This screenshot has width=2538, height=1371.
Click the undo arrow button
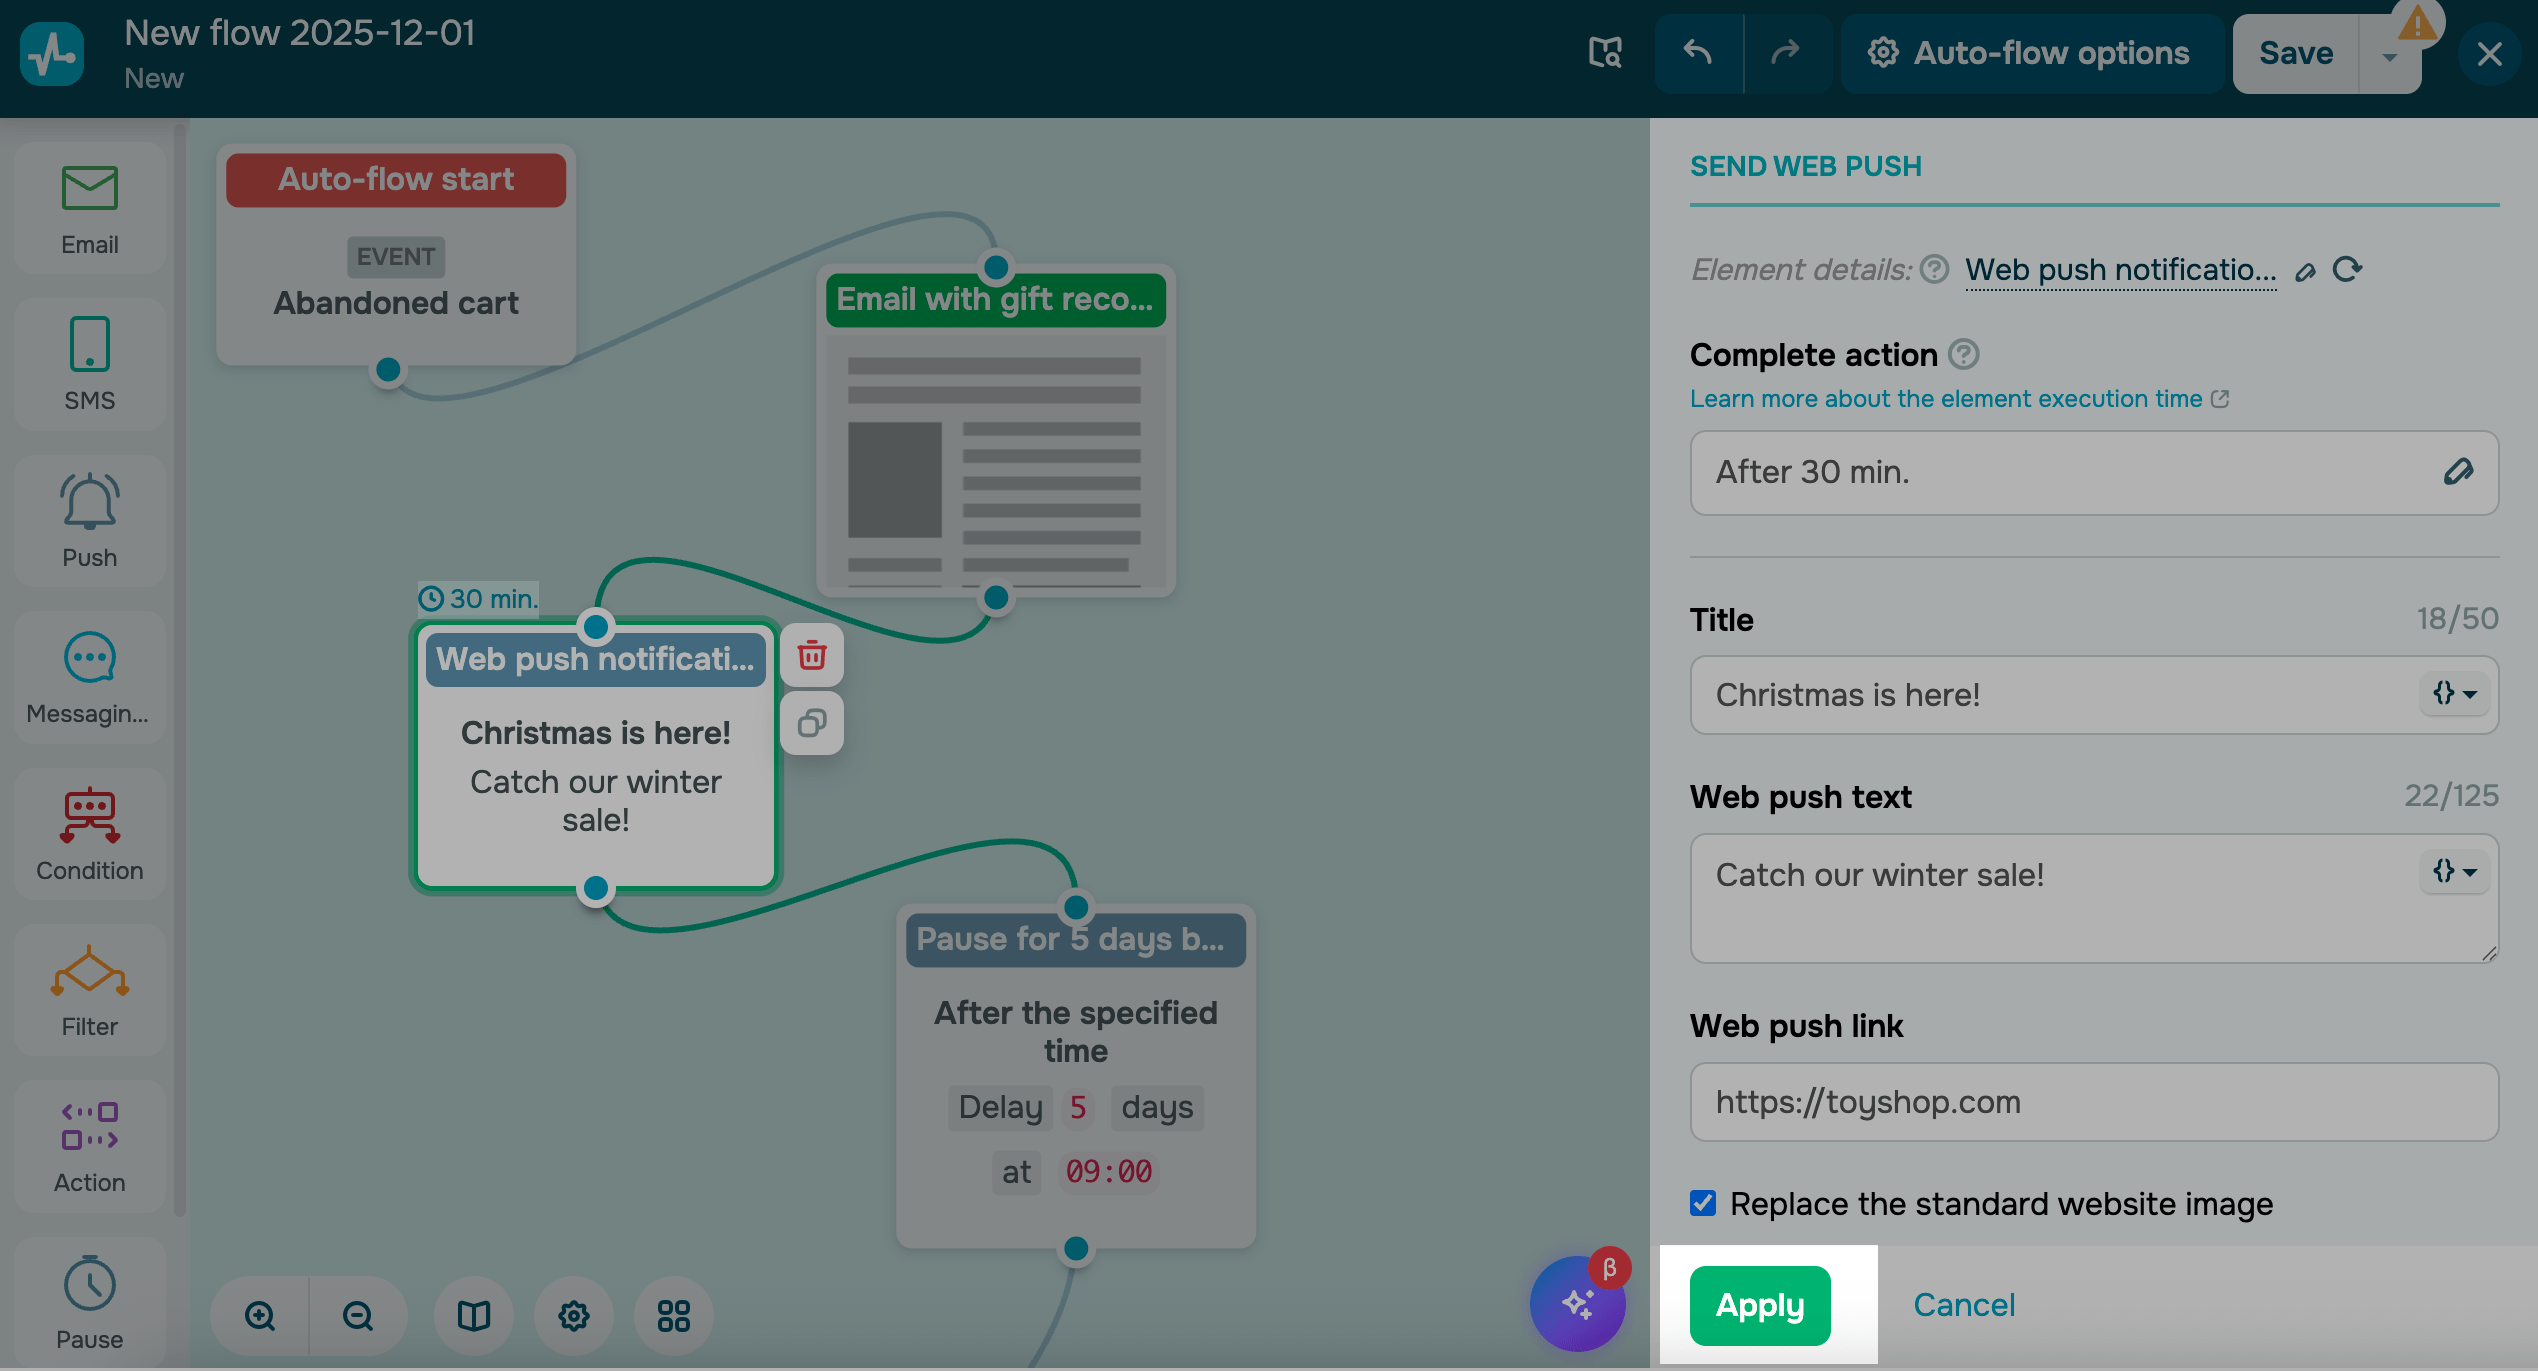click(x=1698, y=53)
